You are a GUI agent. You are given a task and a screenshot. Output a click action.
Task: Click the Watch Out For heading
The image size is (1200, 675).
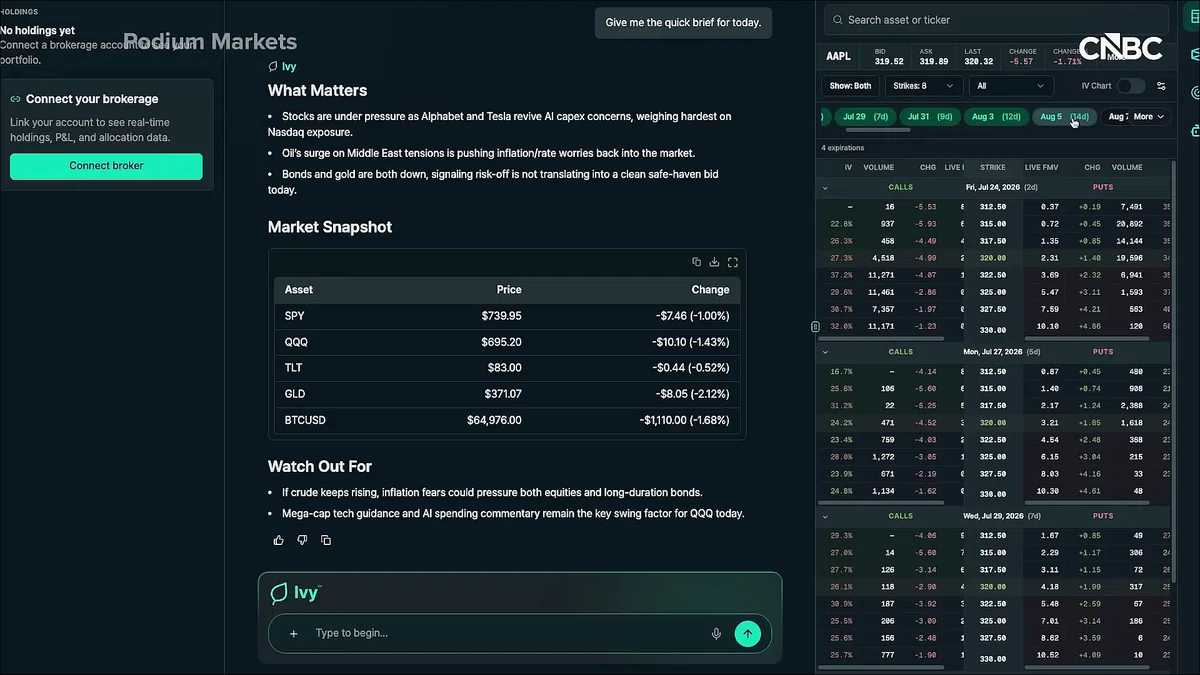320,467
